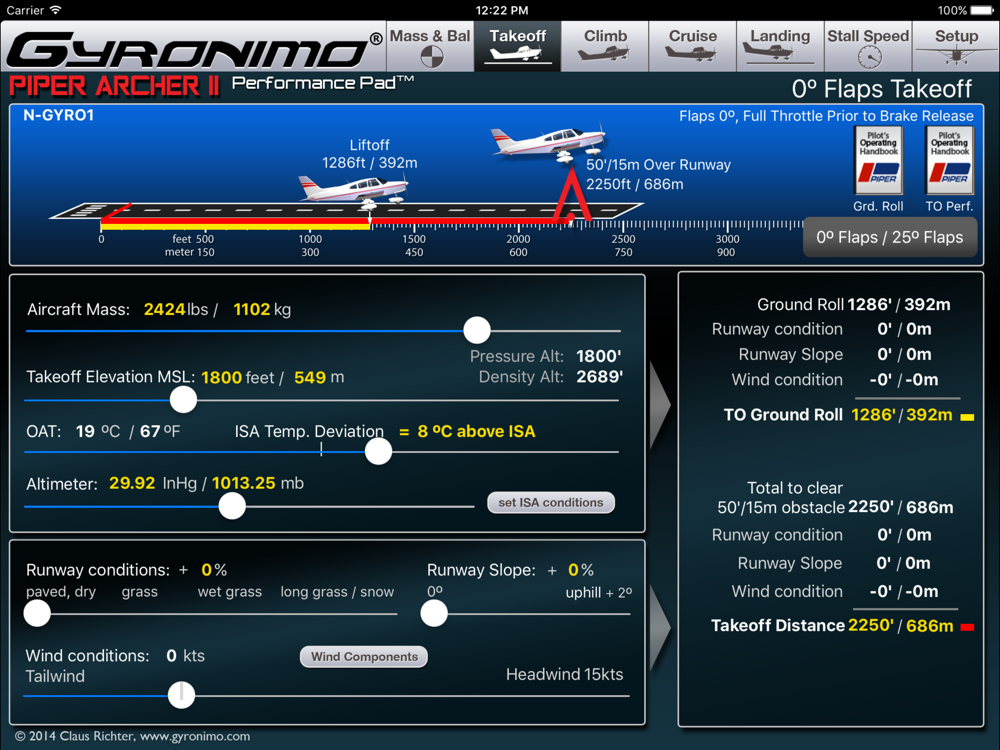Click the battery indicator in status bar
Viewport: 1000px width, 750px height.
(981, 10)
